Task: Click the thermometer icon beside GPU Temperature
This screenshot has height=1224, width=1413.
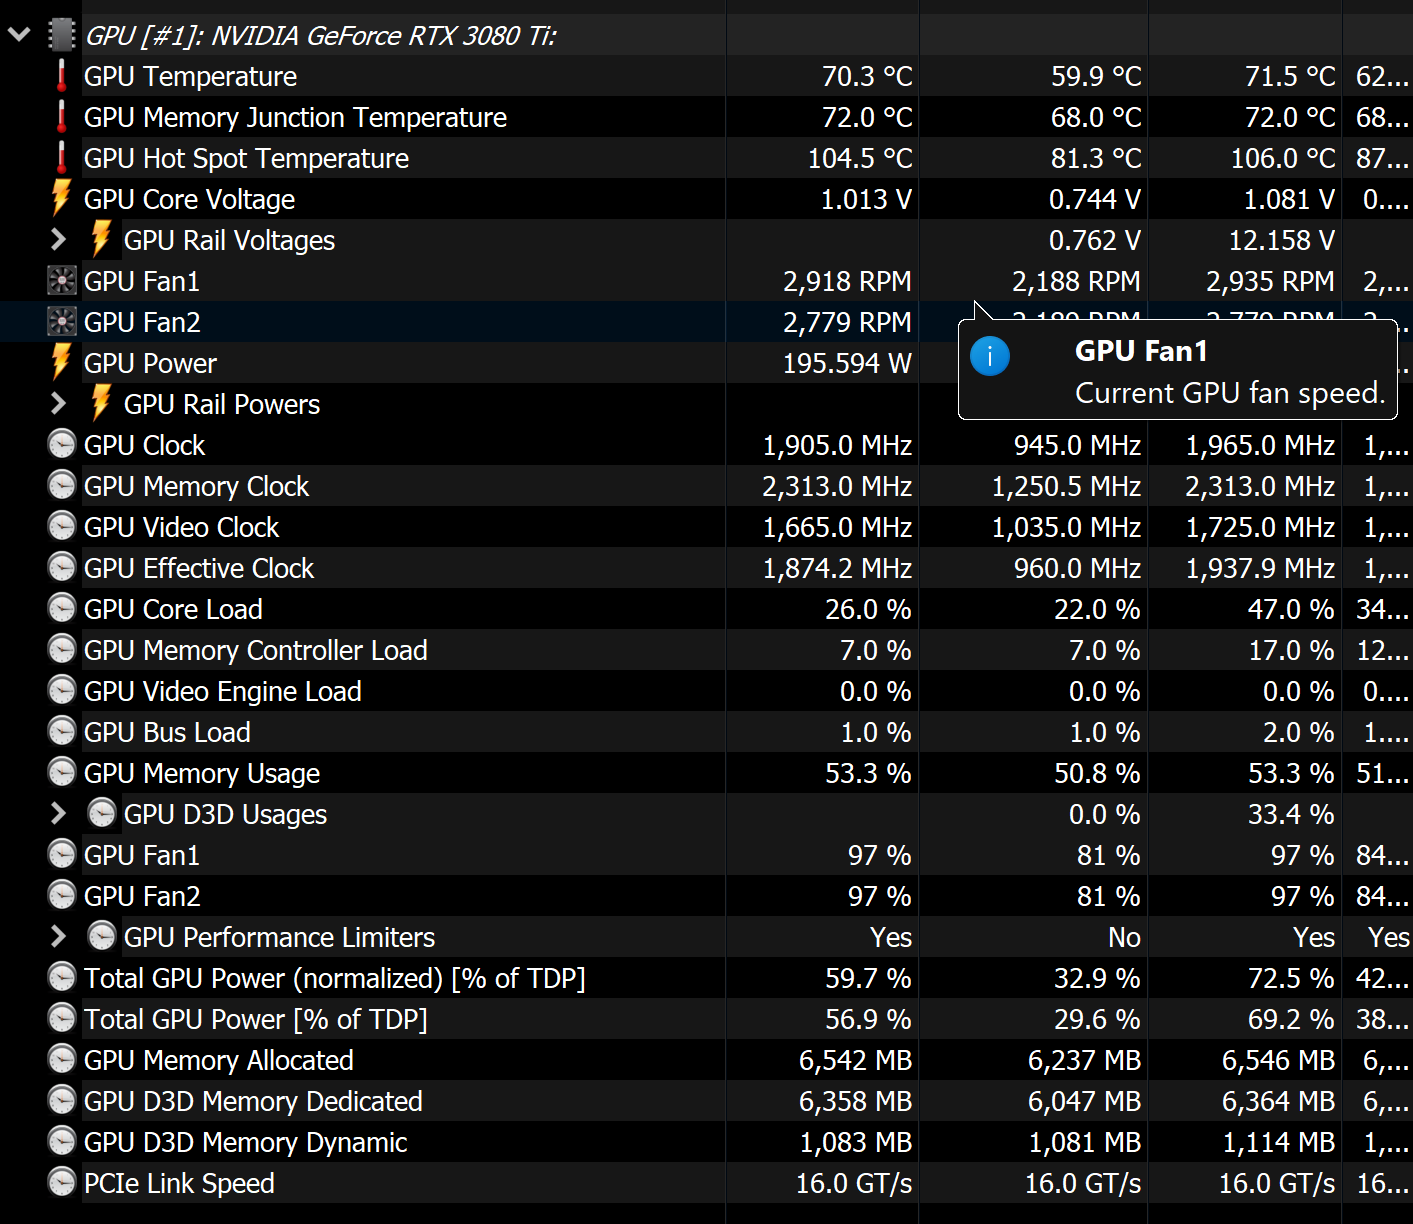Action: [62, 76]
